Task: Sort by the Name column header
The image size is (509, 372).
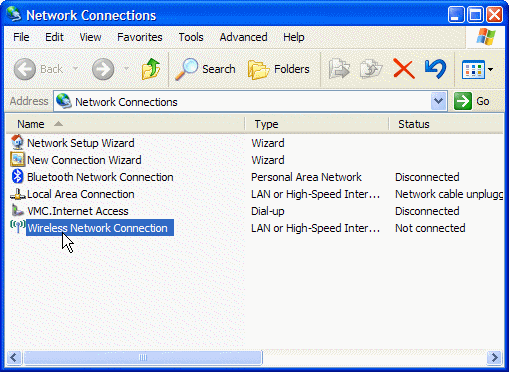Action: (125, 124)
